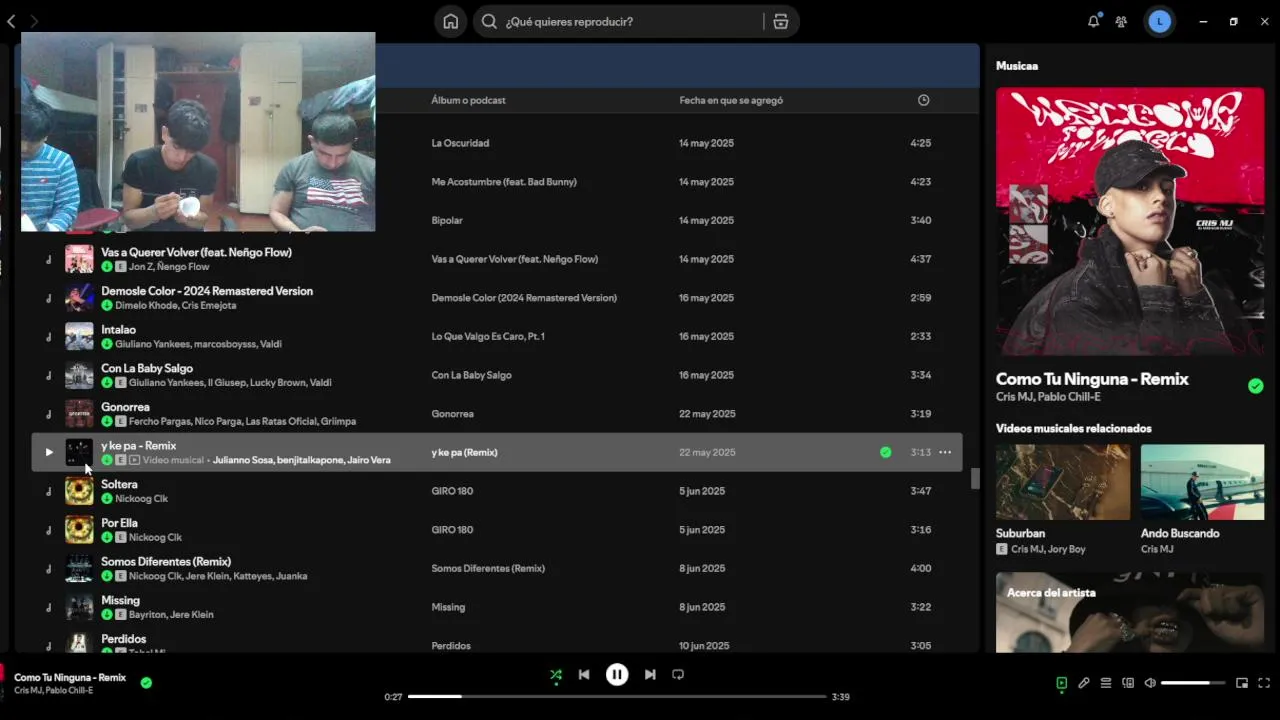The width and height of the screenshot is (1280, 720).
Task: Open the playback queue
Action: pyautogui.click(x=1106, y=683)
